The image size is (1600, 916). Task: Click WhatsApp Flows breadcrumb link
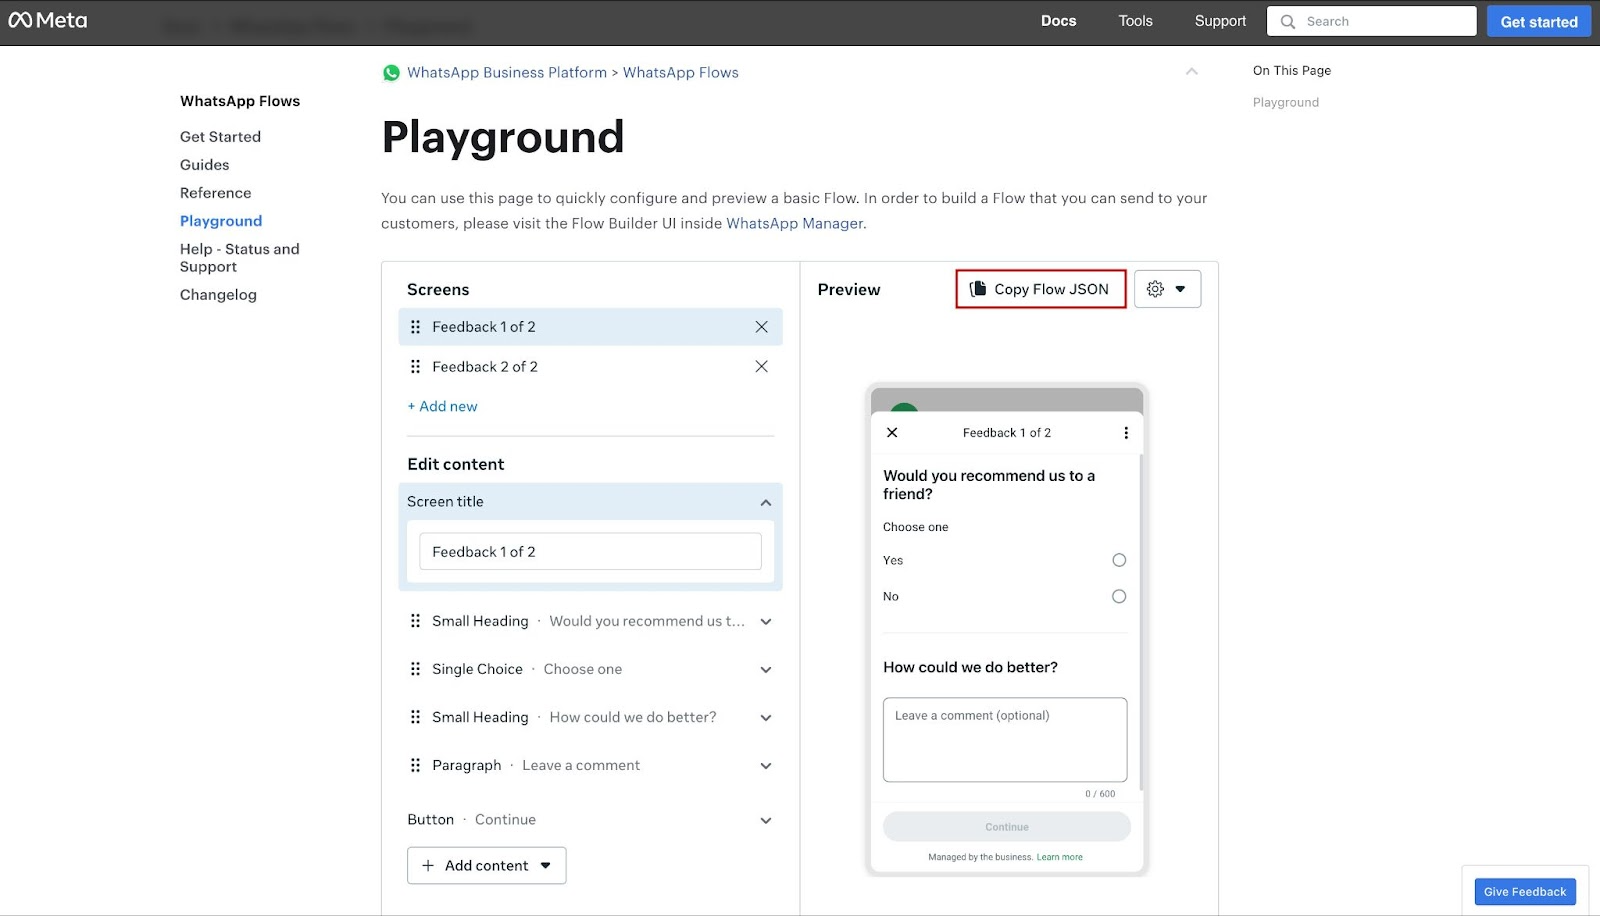click(681, 73)
